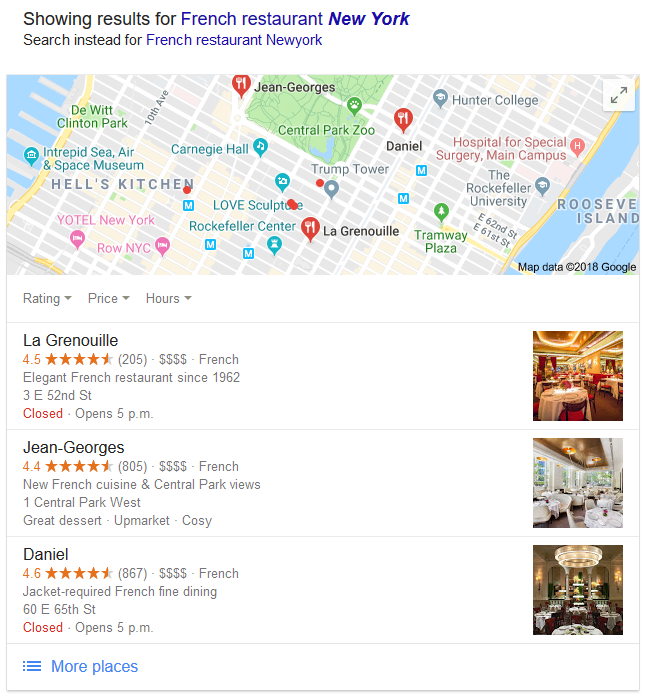Screen dimensions: 645x697
Task: Select La Grenouille red pin on map
Action: tap(310, 229)
